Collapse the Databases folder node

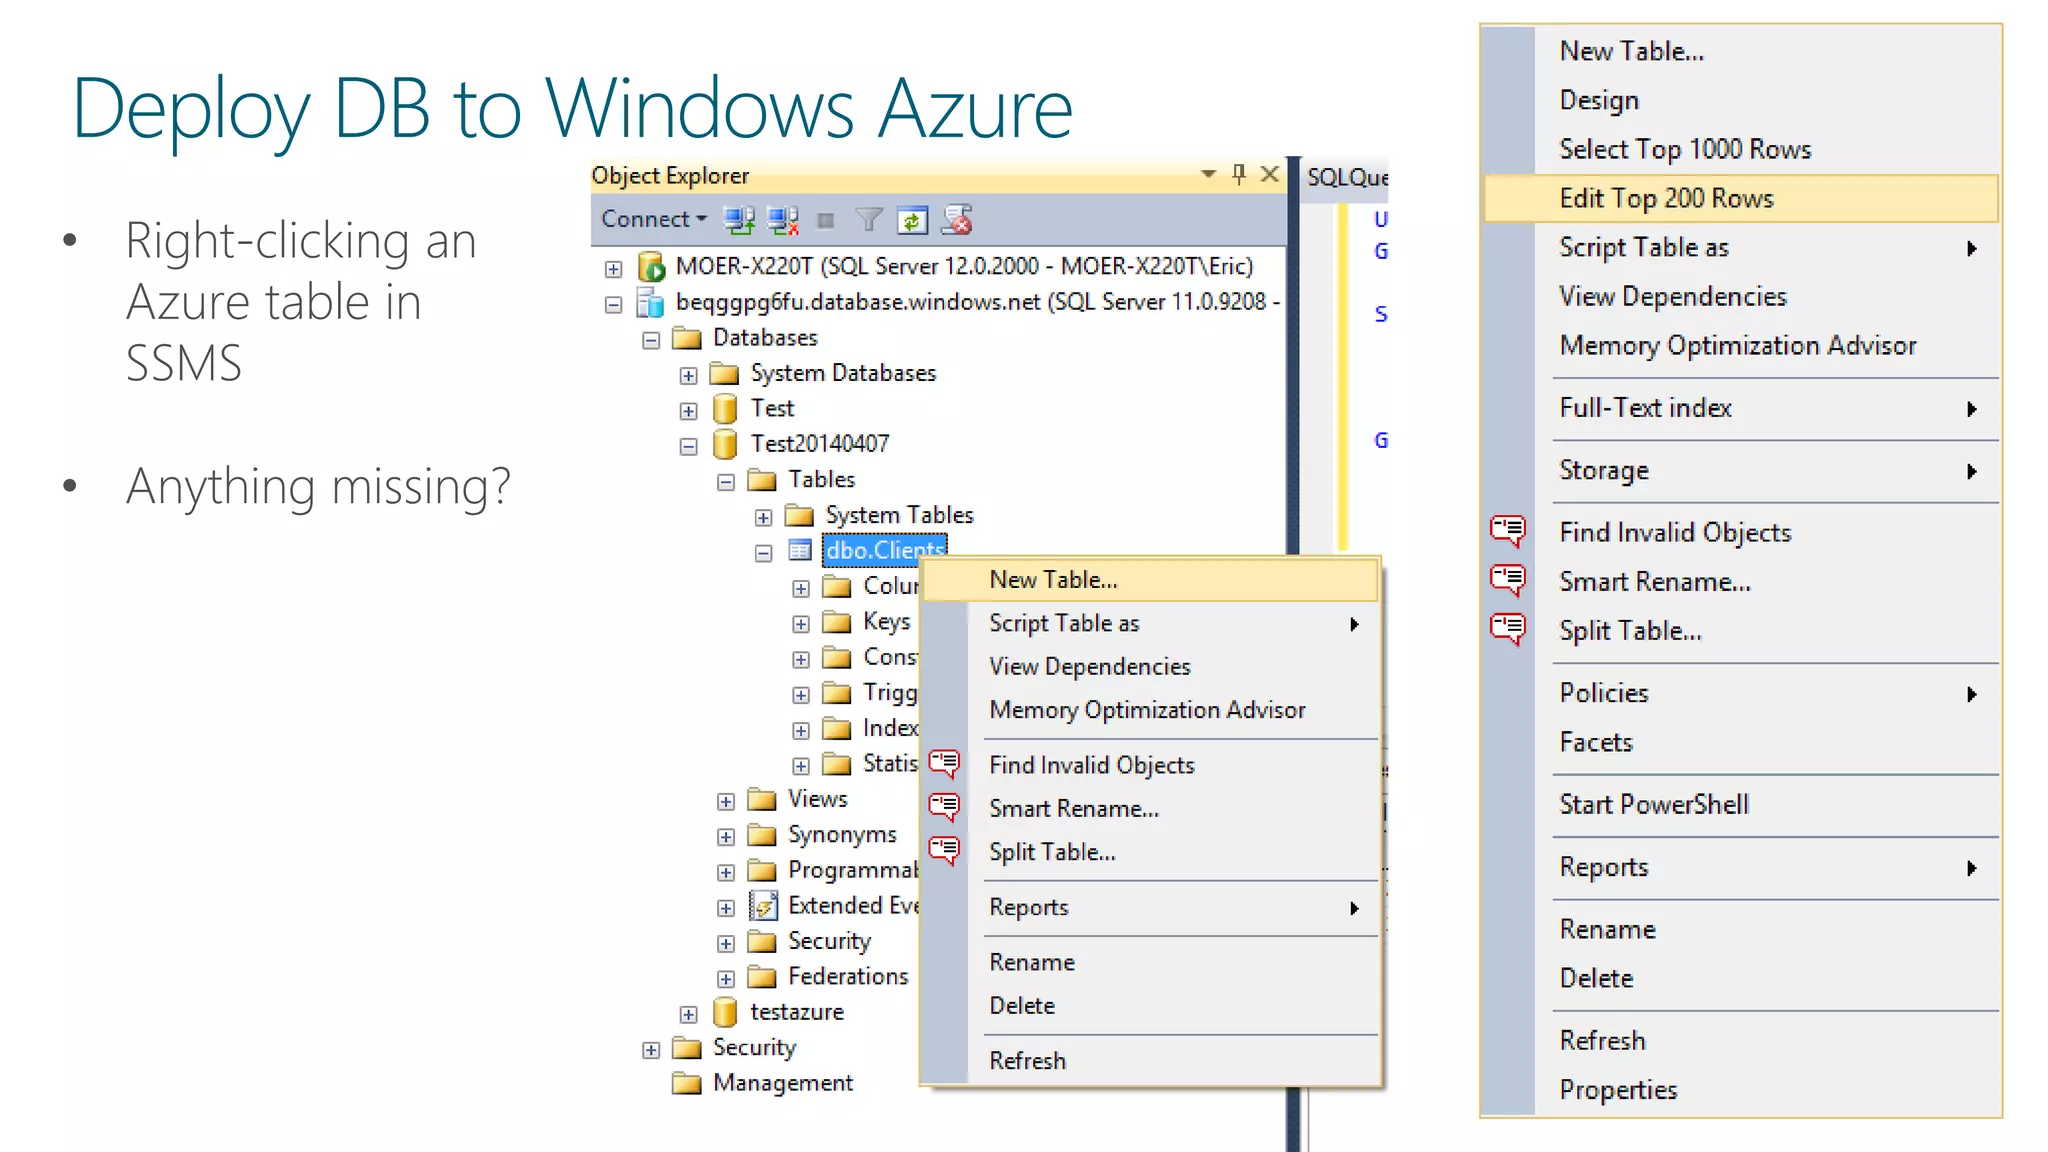651,340
